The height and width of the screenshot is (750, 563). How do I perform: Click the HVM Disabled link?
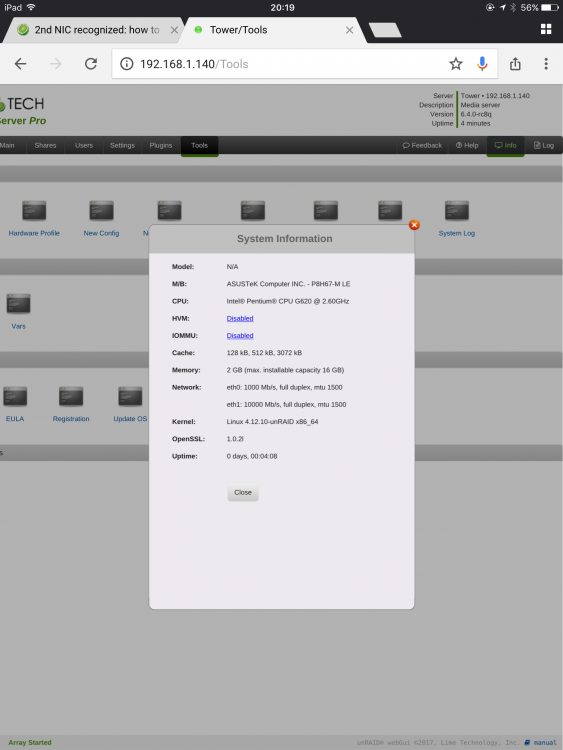point(240,319)
